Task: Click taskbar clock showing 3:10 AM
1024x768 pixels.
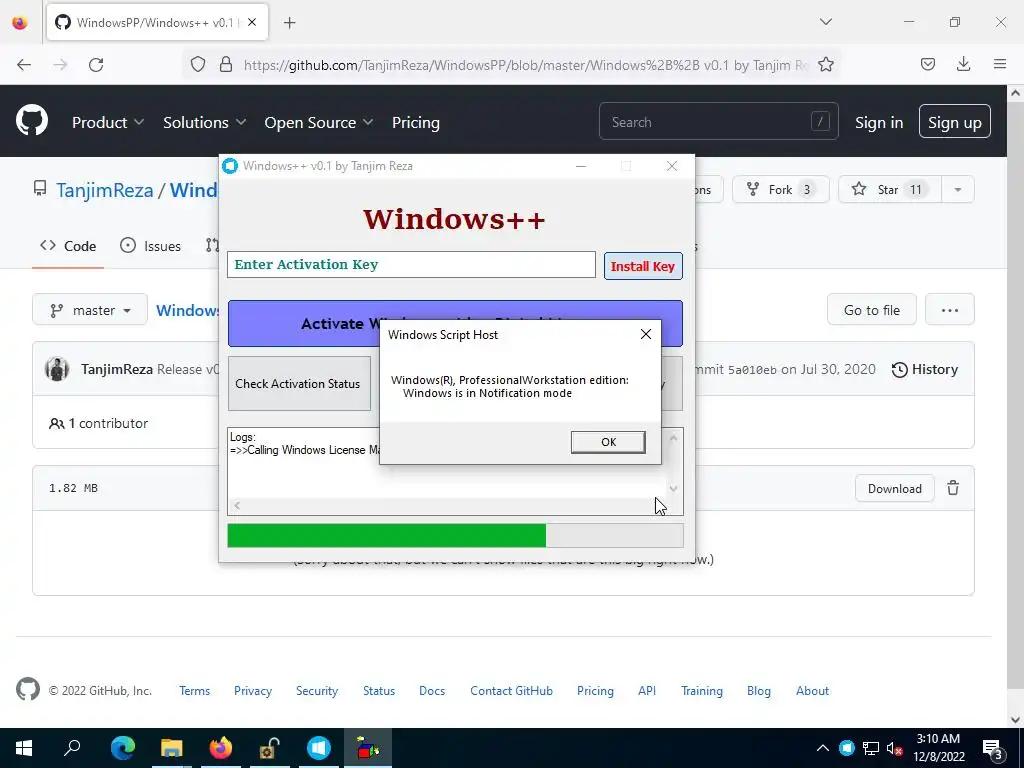Action: (x=938, y=748)
